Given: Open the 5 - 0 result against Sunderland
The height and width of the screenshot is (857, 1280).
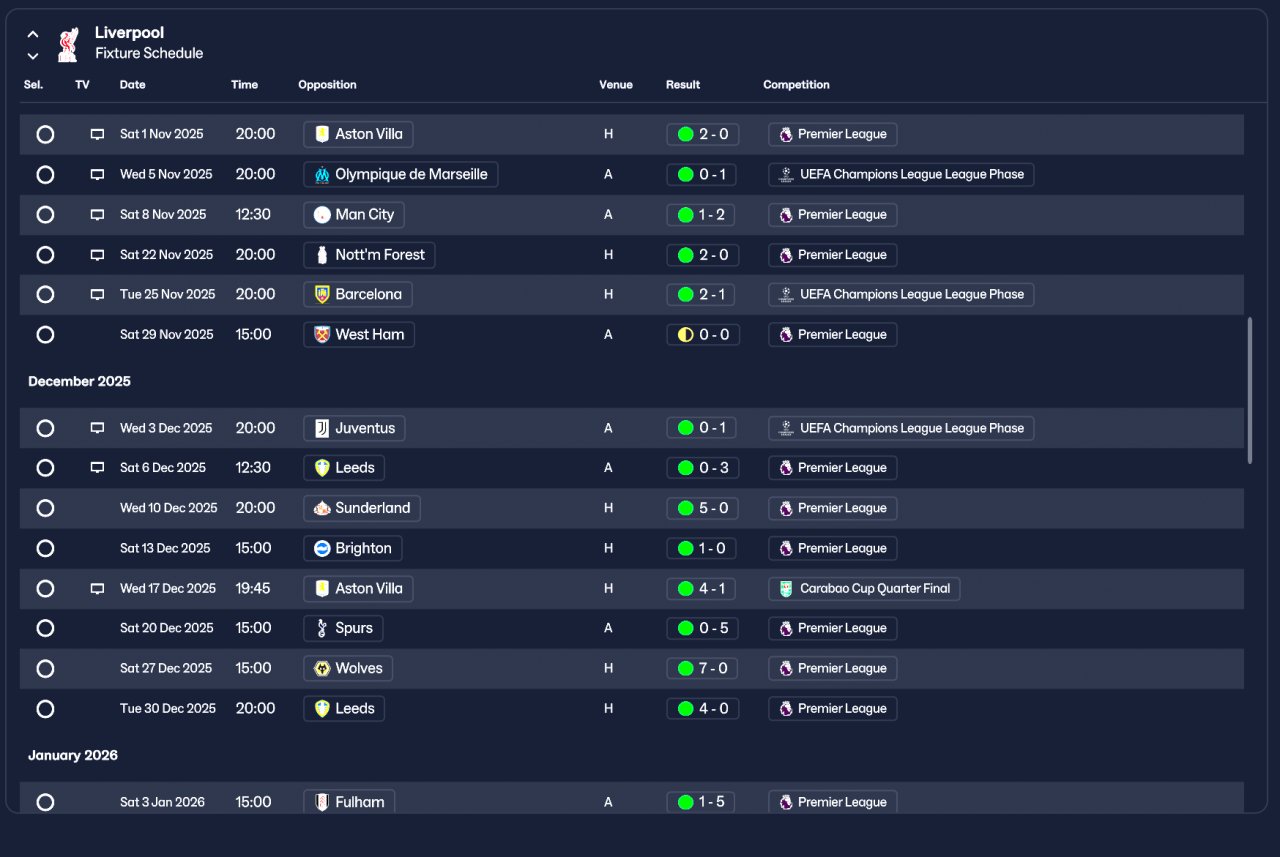Looking at the screenshot, I should coord(703,508).
